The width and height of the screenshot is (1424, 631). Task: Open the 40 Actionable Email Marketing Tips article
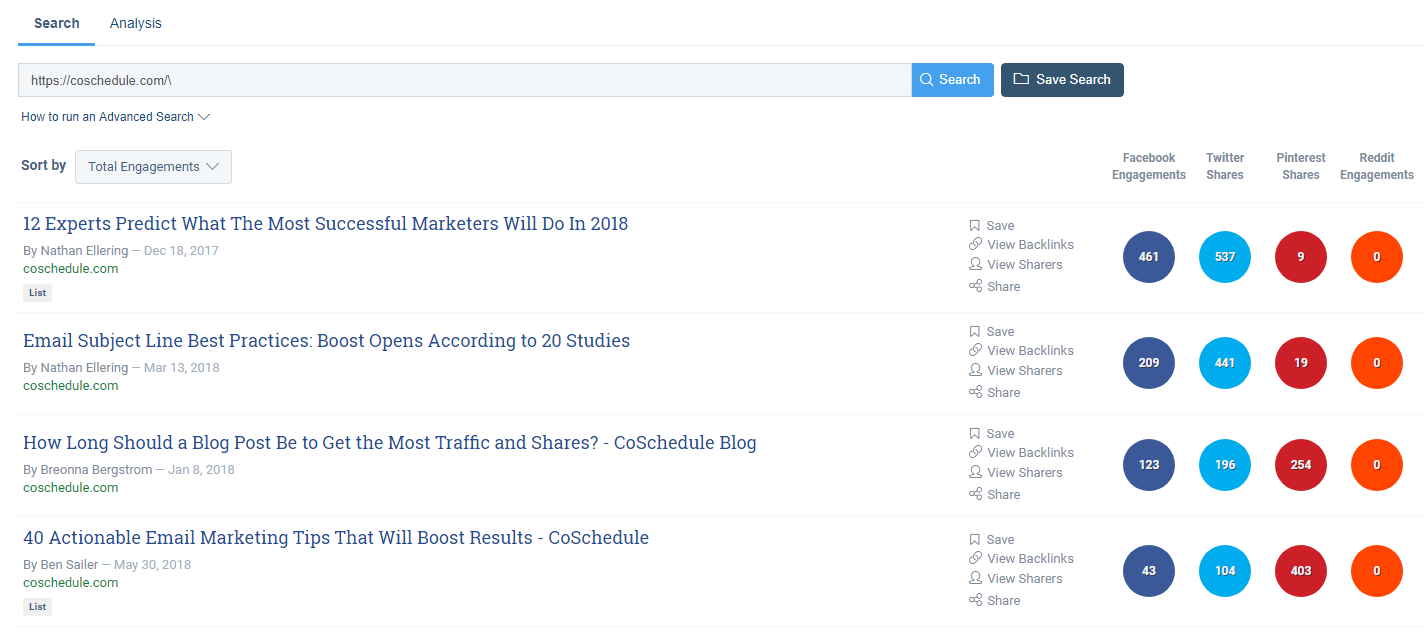(x=336, y=538)
